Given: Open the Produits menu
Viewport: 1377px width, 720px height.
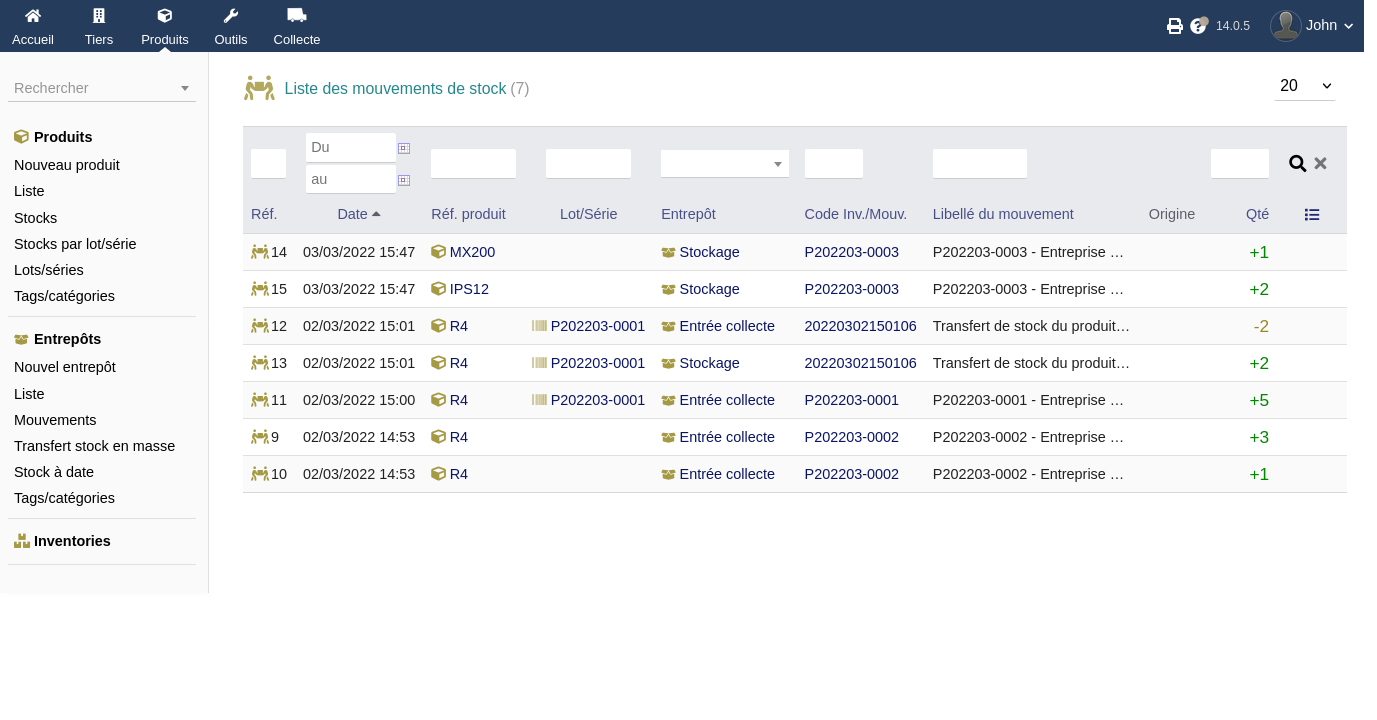Looking at the screenshot, I should click(165, 27).
